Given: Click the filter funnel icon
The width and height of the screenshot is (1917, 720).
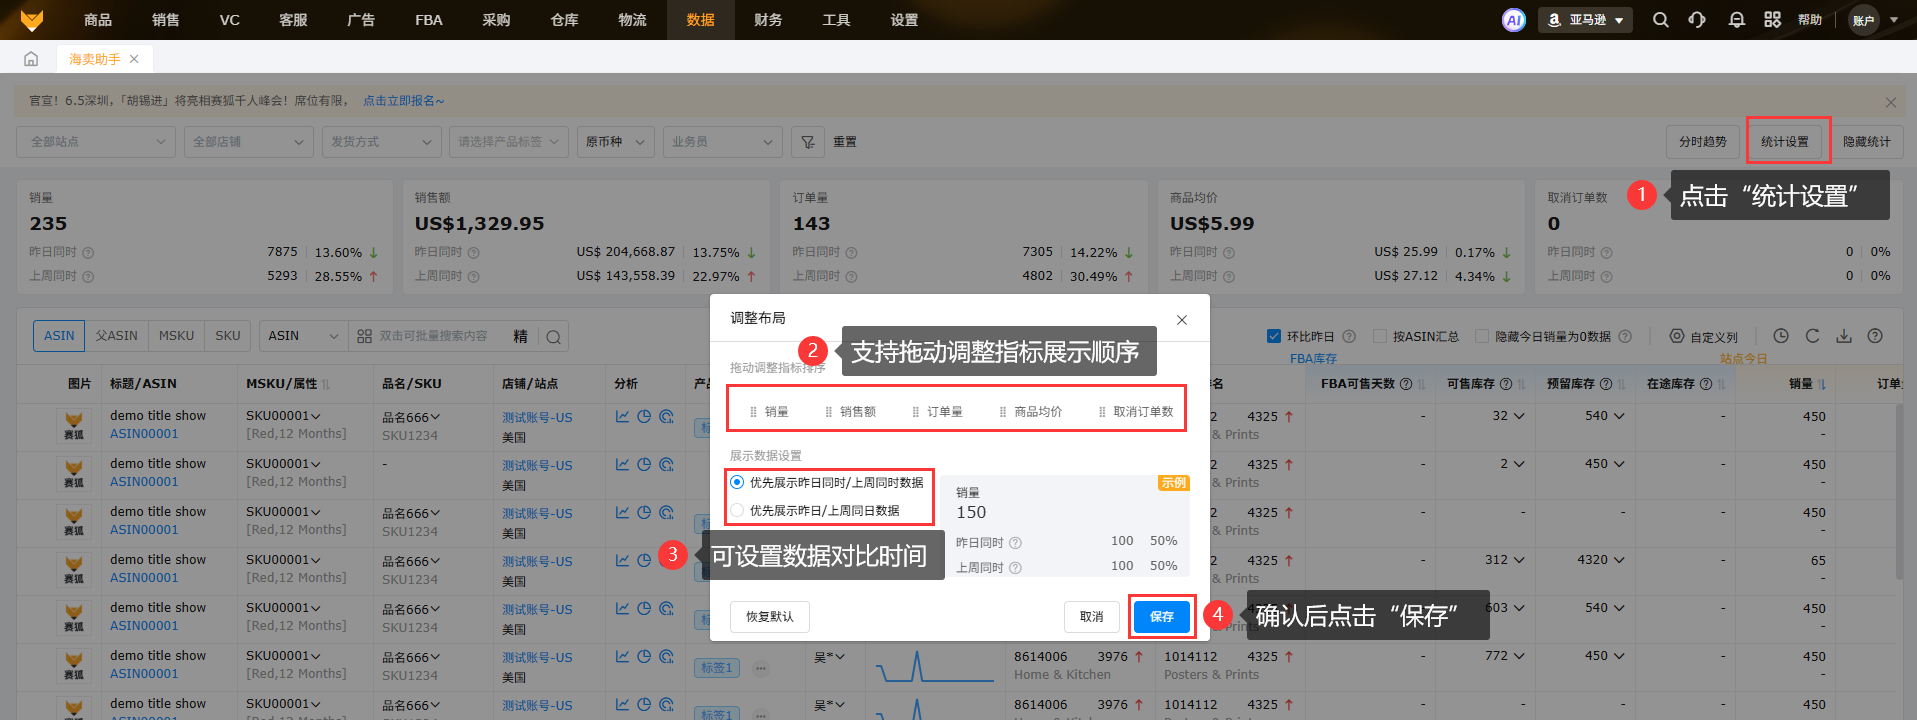Looking at the screenshot, I should point(808,142).
